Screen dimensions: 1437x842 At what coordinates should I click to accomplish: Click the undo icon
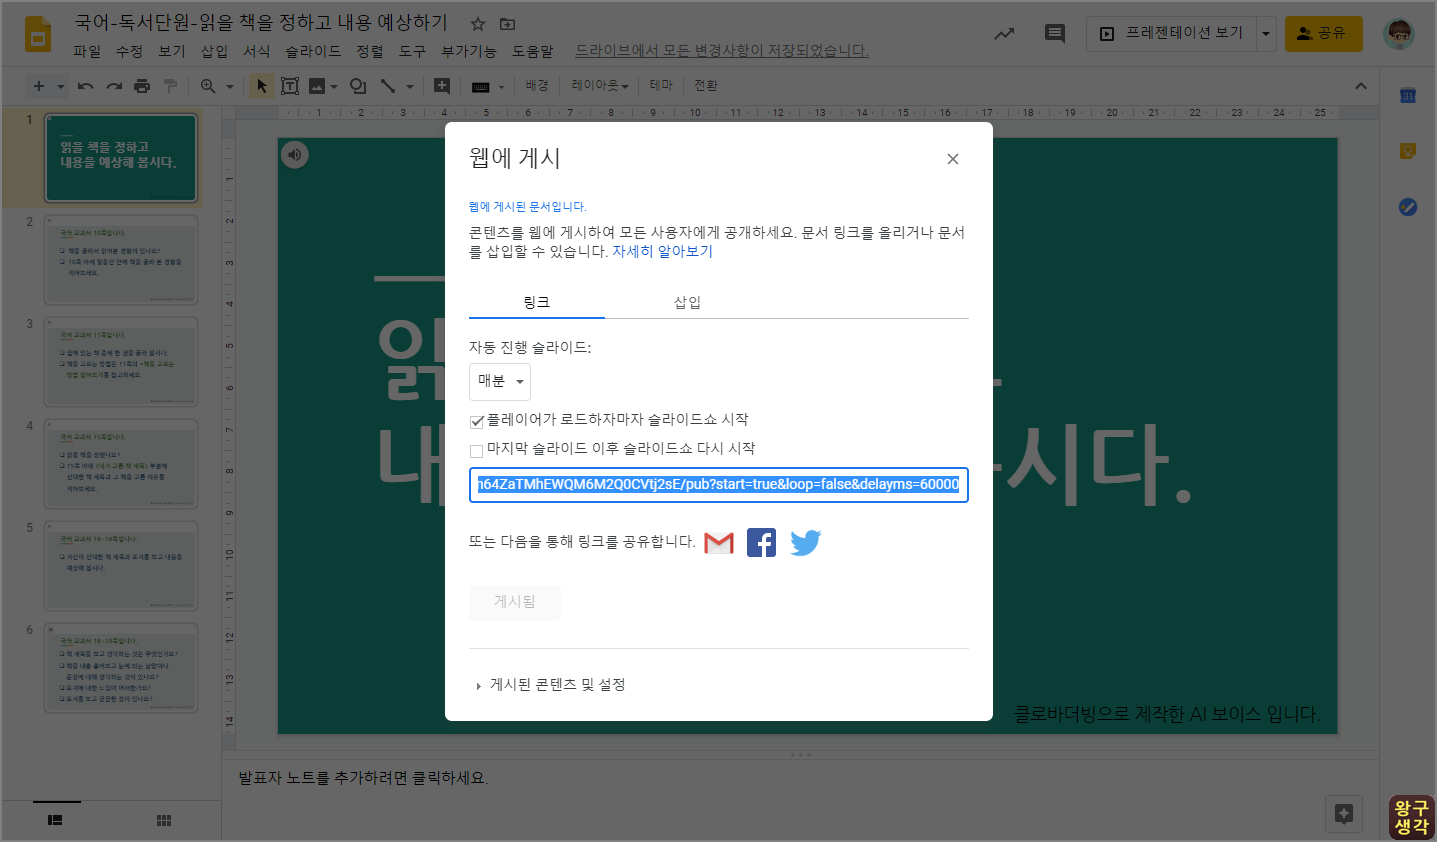86,86
